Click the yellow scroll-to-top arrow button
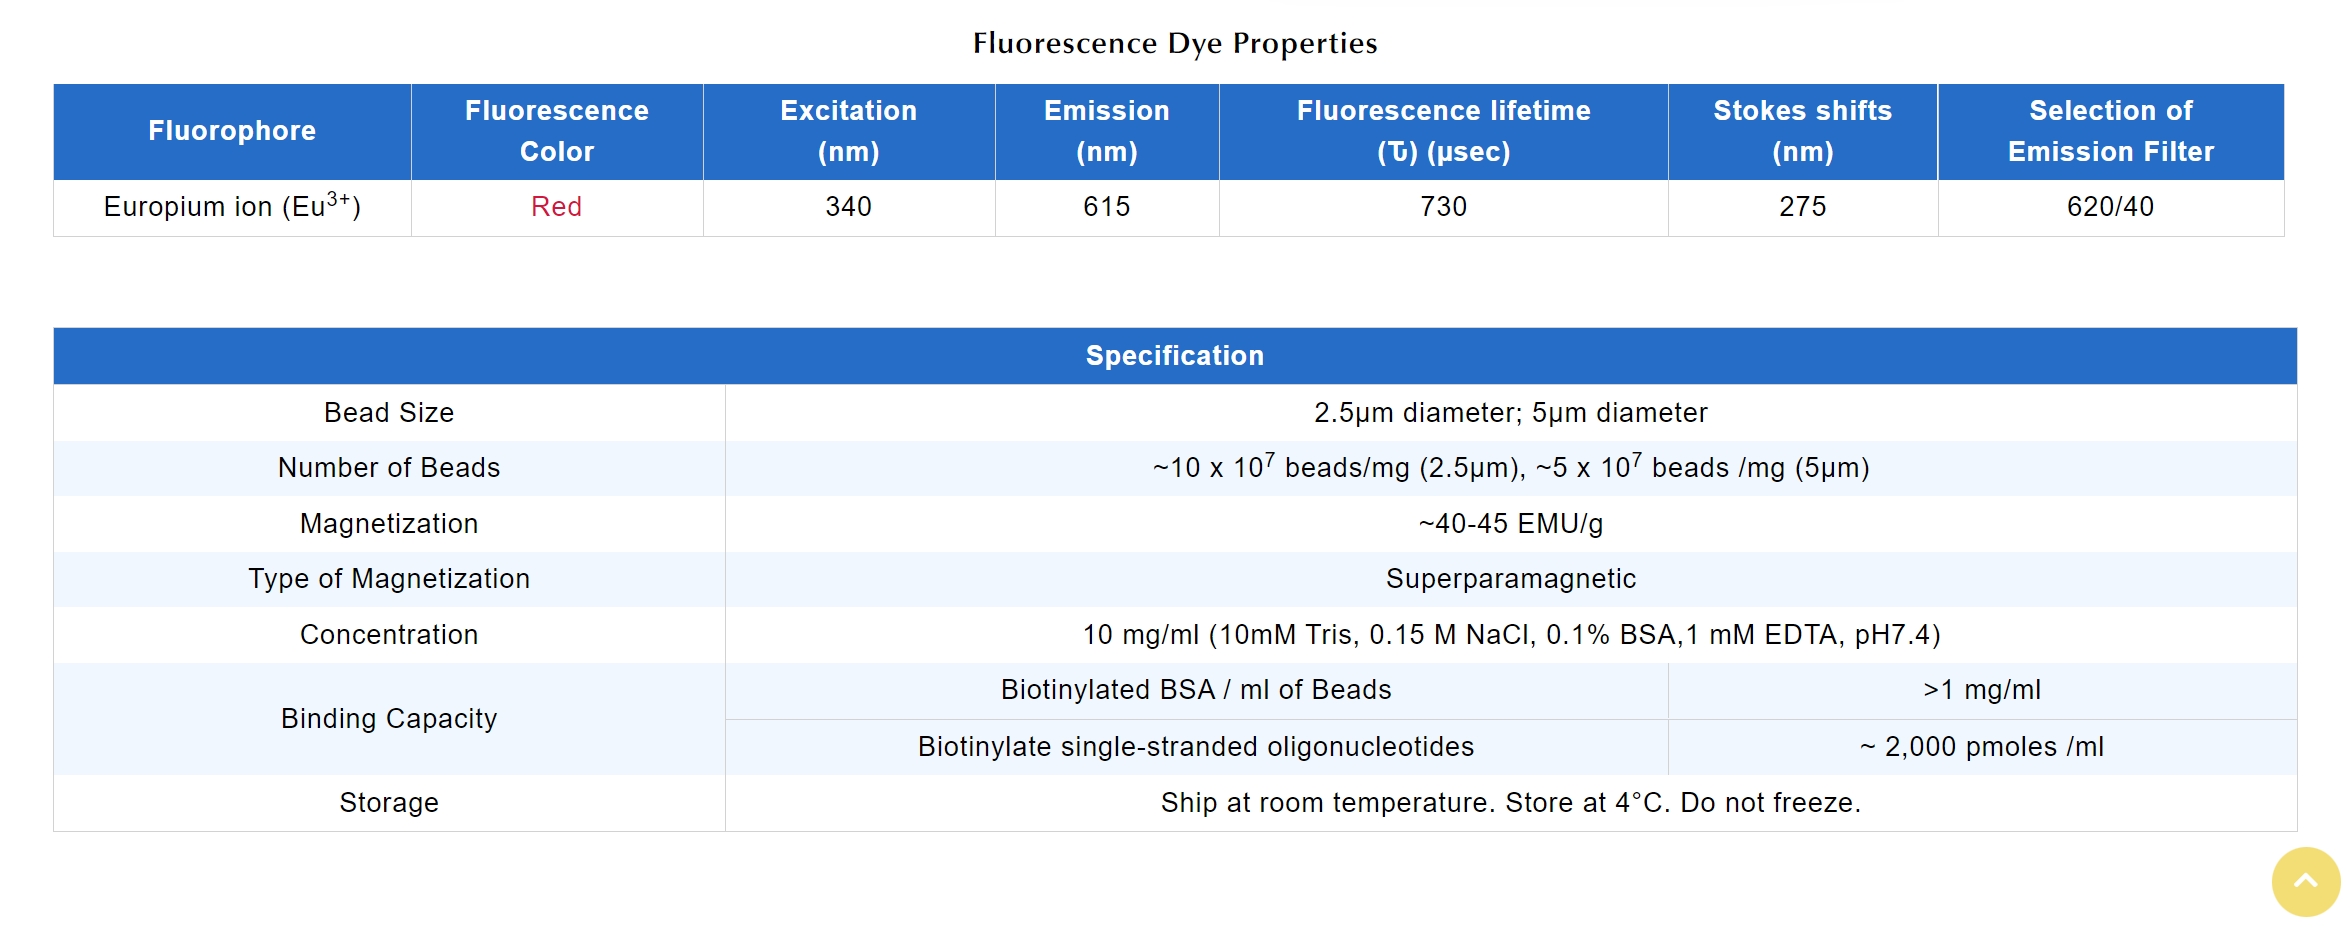 click(2305, 881)
